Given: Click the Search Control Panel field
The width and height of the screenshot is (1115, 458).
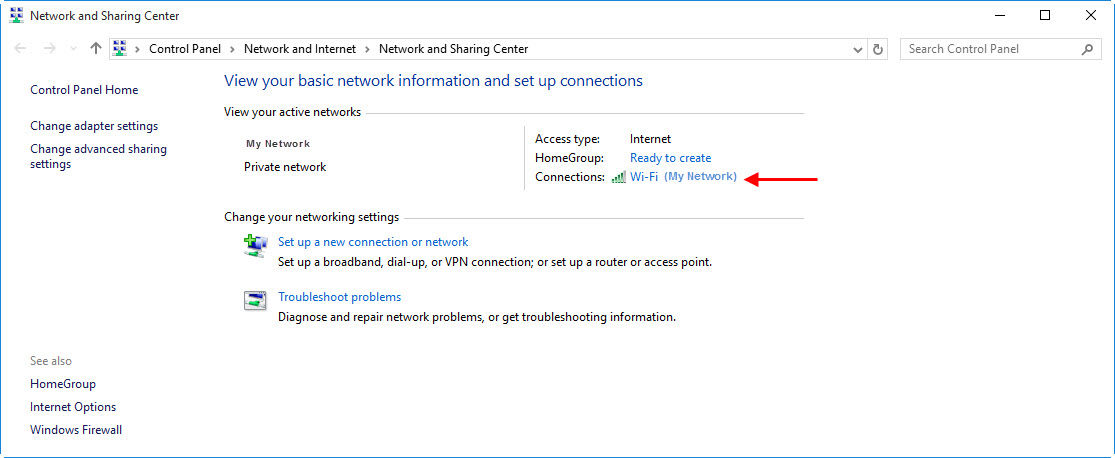Looking at the screenshot, I should (1001, 49).
